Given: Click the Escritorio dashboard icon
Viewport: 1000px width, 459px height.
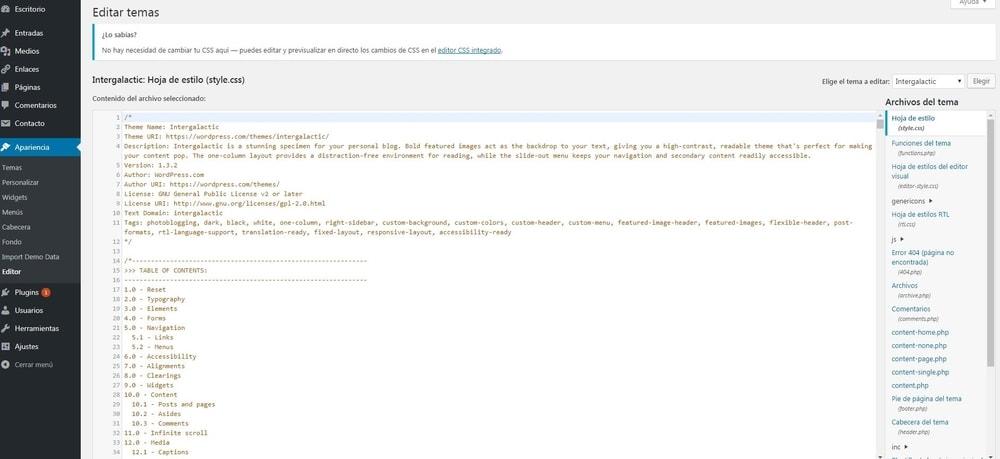Looking at the screenshot, I should [x=6, y=9].
